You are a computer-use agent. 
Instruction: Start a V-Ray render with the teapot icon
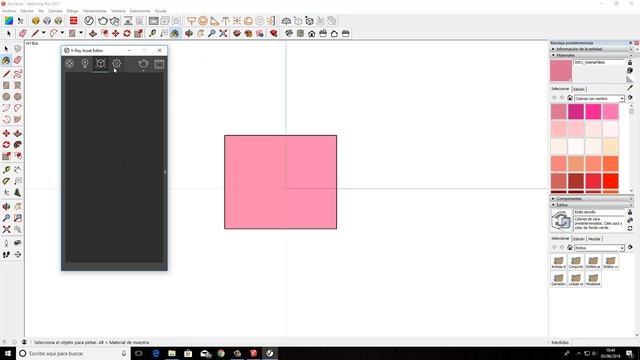tap(103, 20)
